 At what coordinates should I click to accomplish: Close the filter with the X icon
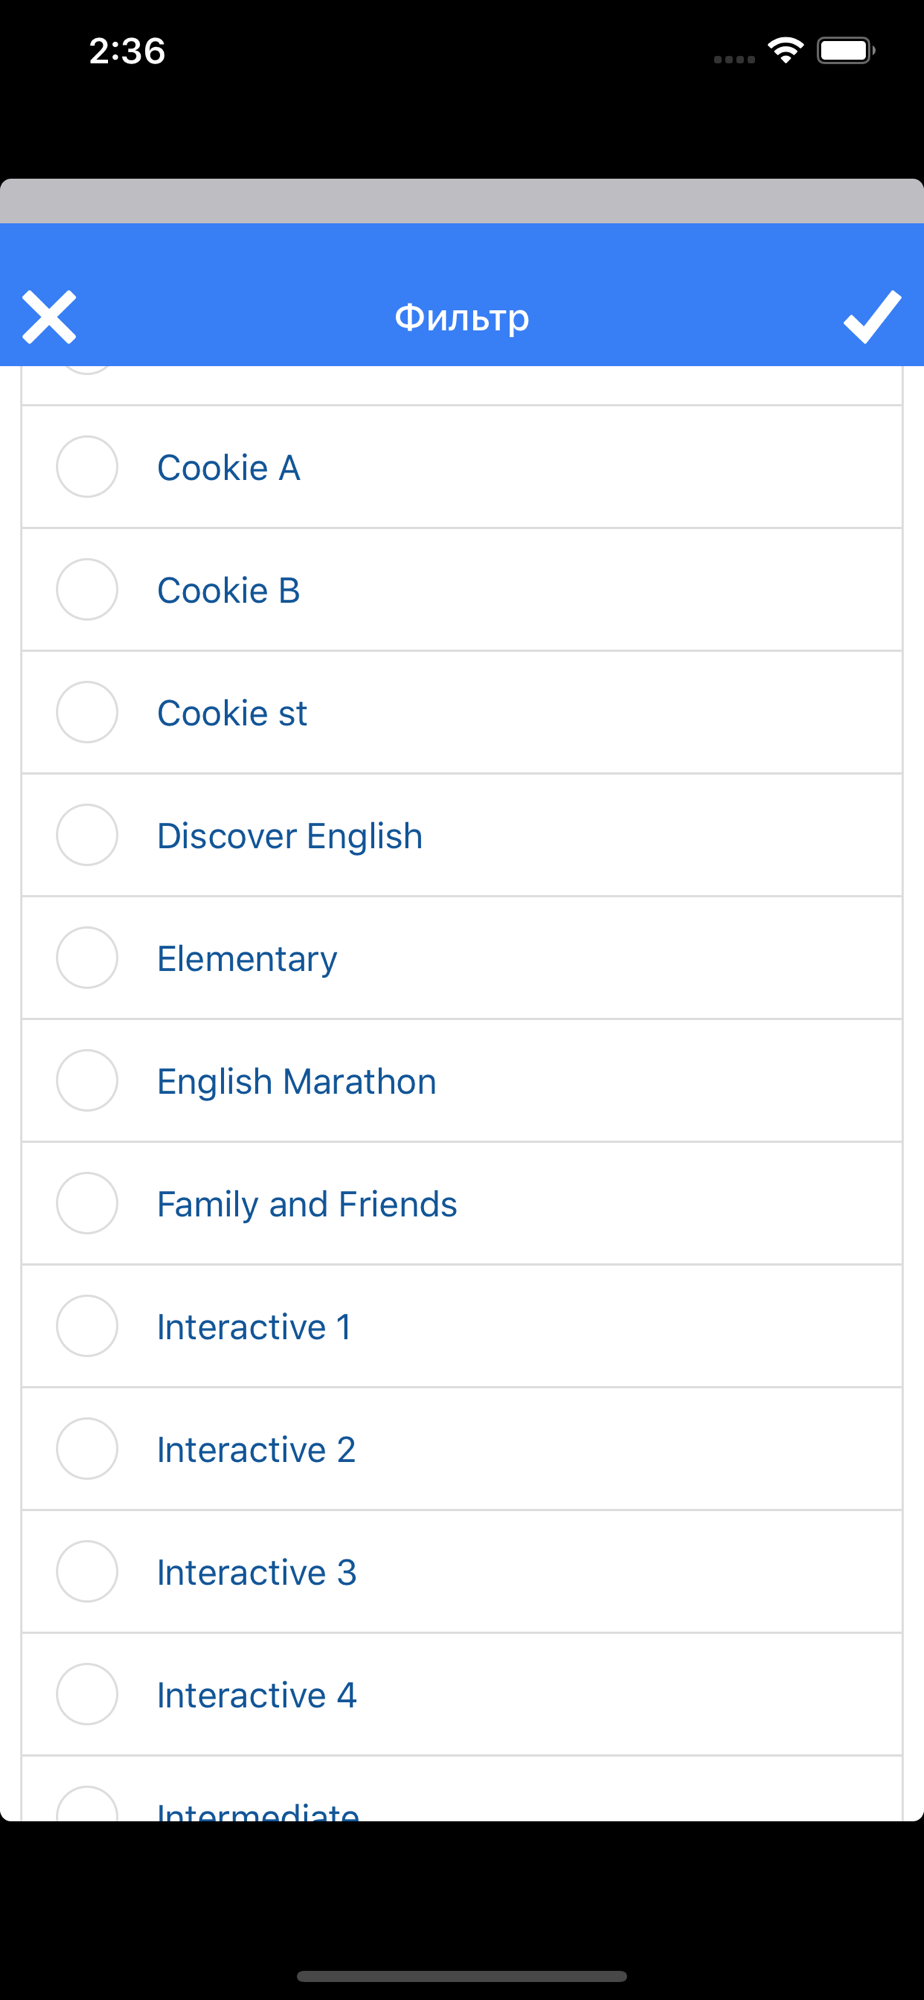point(49,318)
